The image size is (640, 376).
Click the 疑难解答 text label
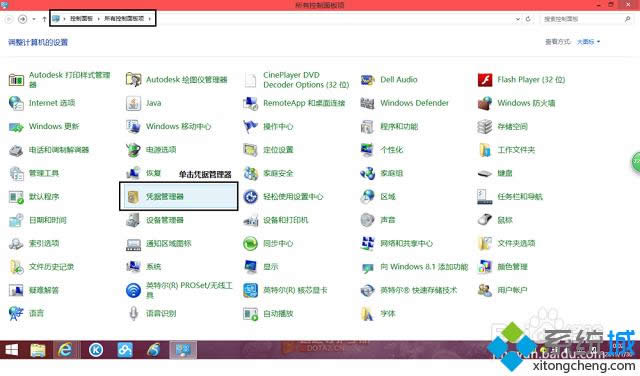[x=44, y=290]
